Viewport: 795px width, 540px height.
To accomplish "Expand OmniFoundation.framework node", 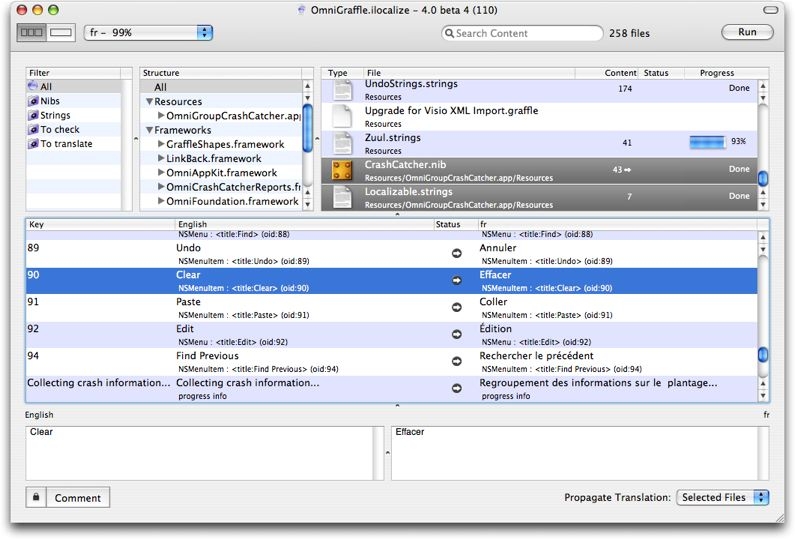I will point(161,201).
